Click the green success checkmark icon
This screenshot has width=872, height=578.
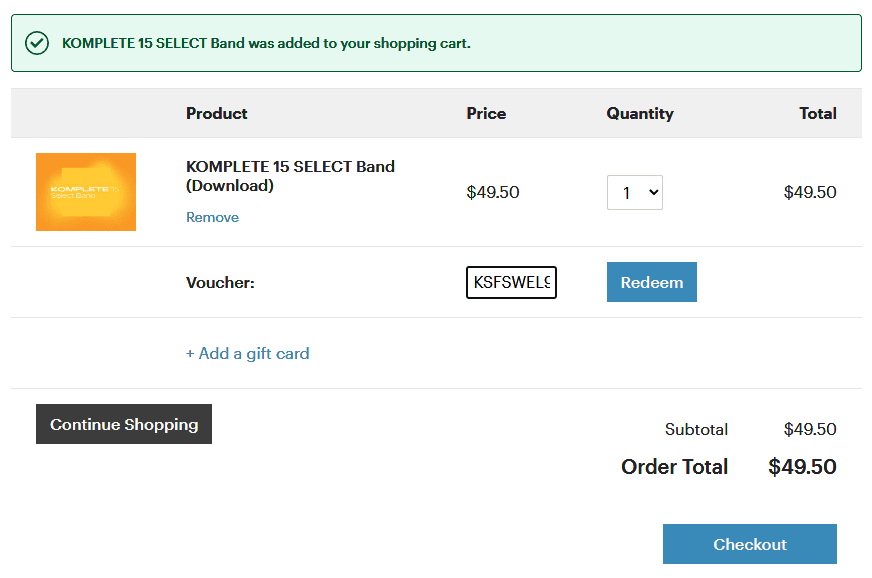37,43
